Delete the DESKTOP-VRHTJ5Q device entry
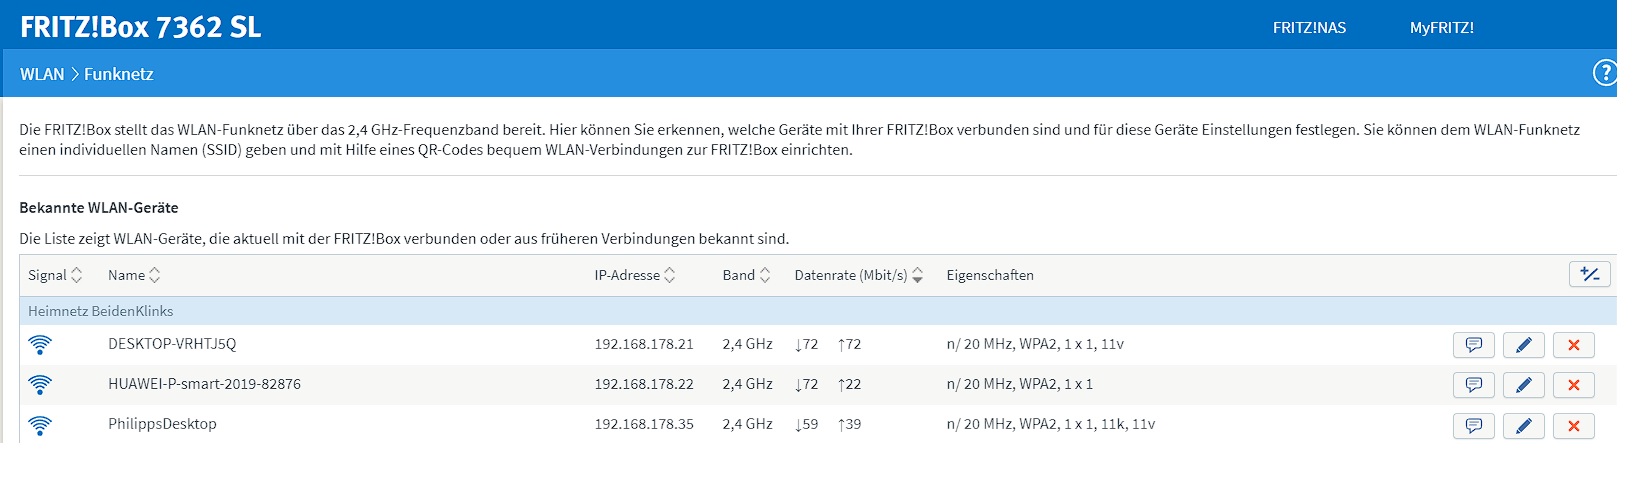 1573,345
